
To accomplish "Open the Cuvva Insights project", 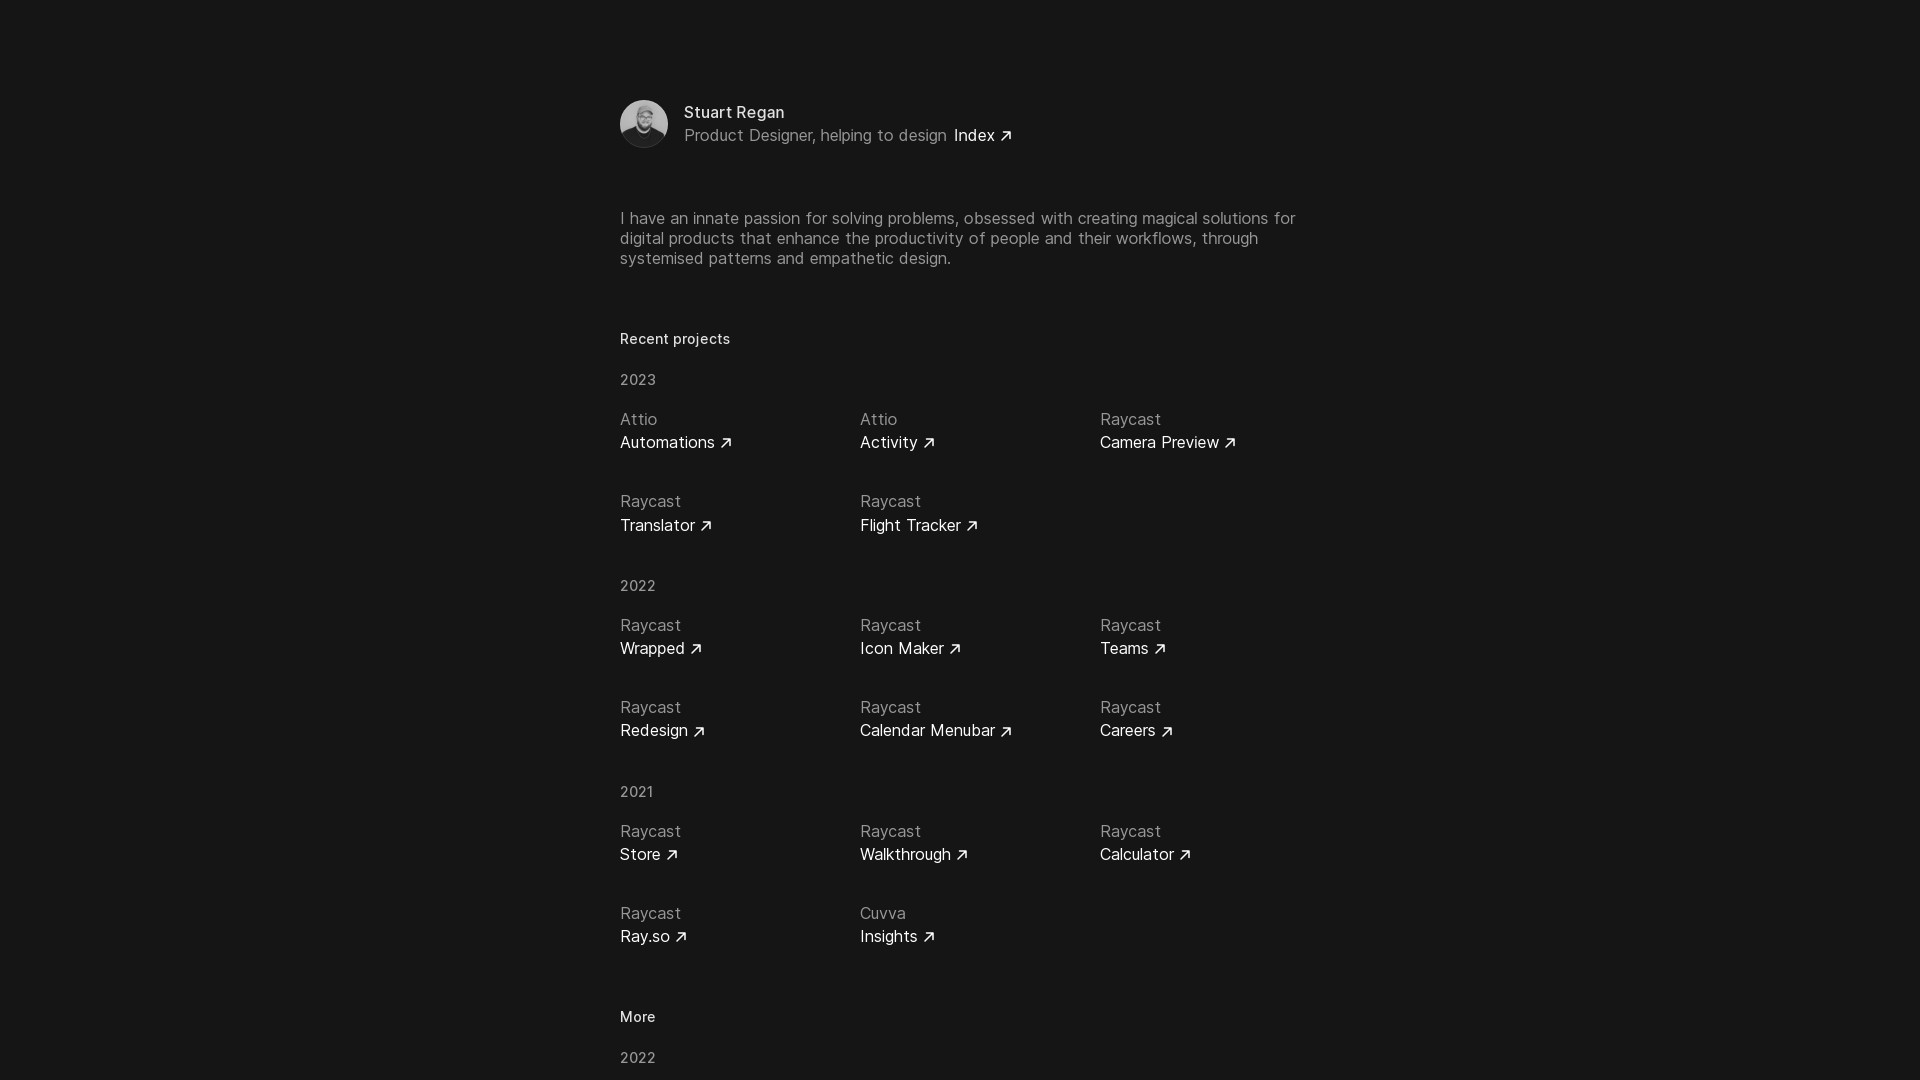I will [889, 936].
